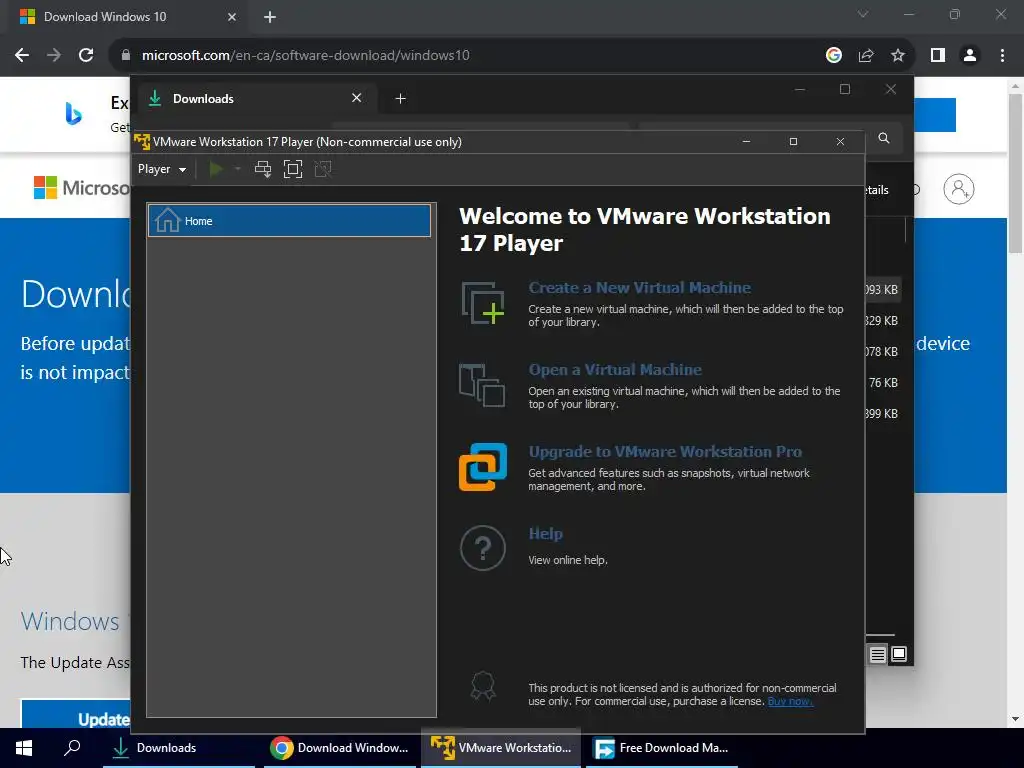The width and height of the screenshot is (1024, 768).
Task: Click Microsoft sign-in account icon
Action: [x=959, y=189]
